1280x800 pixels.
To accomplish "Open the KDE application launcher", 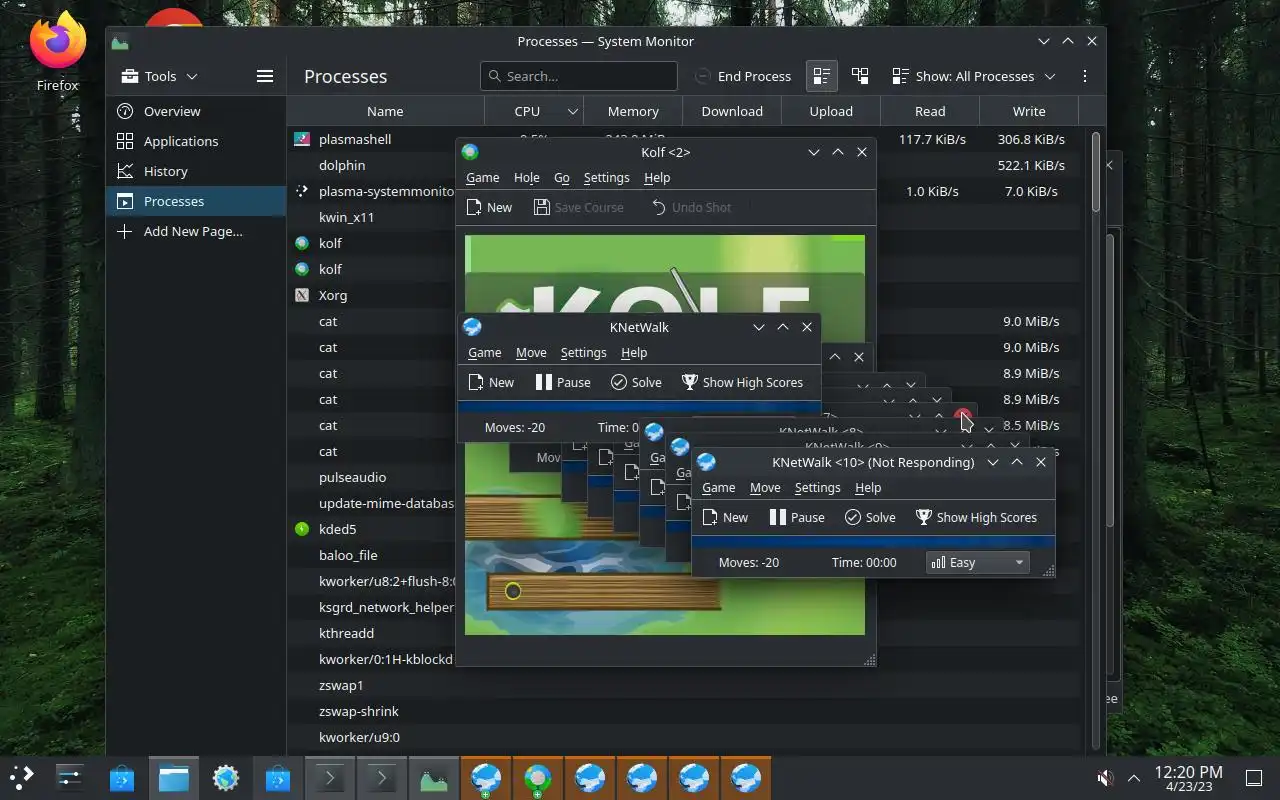I will point(22,777).
